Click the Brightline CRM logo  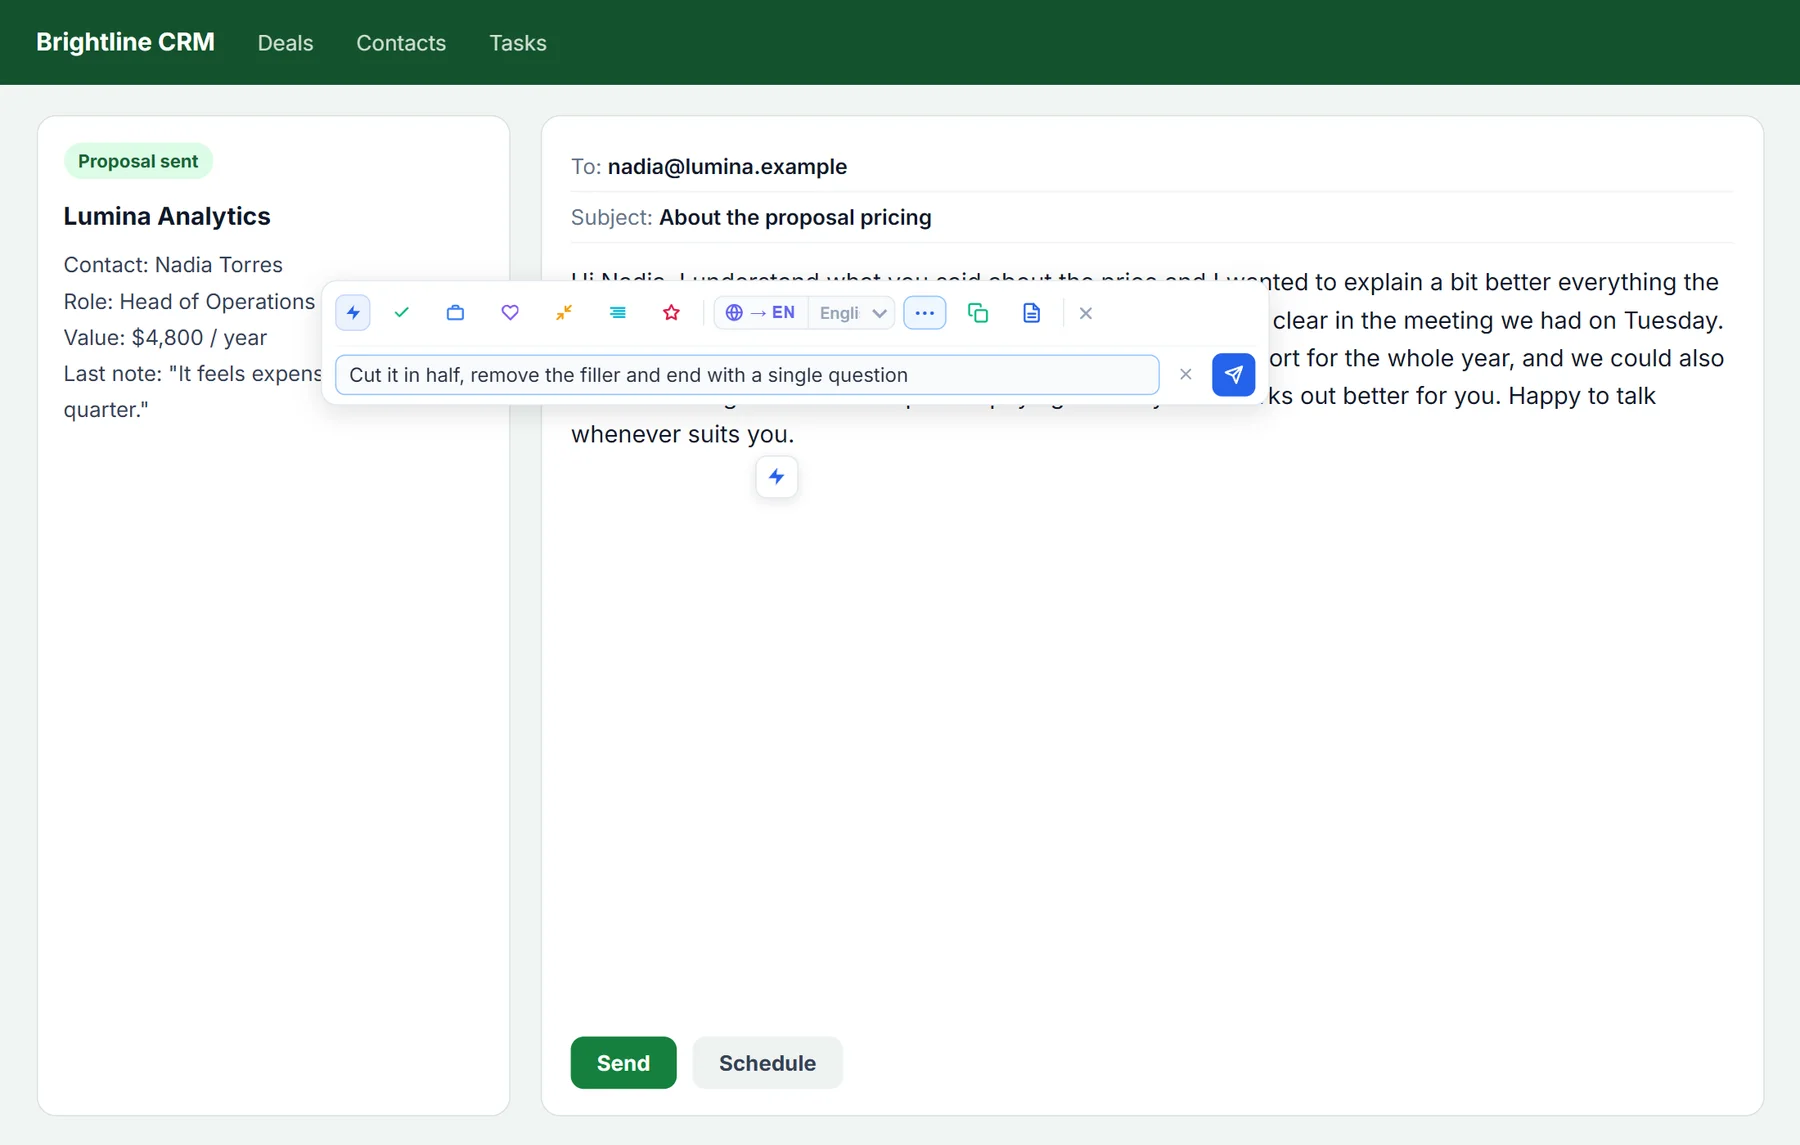point(125,42)
